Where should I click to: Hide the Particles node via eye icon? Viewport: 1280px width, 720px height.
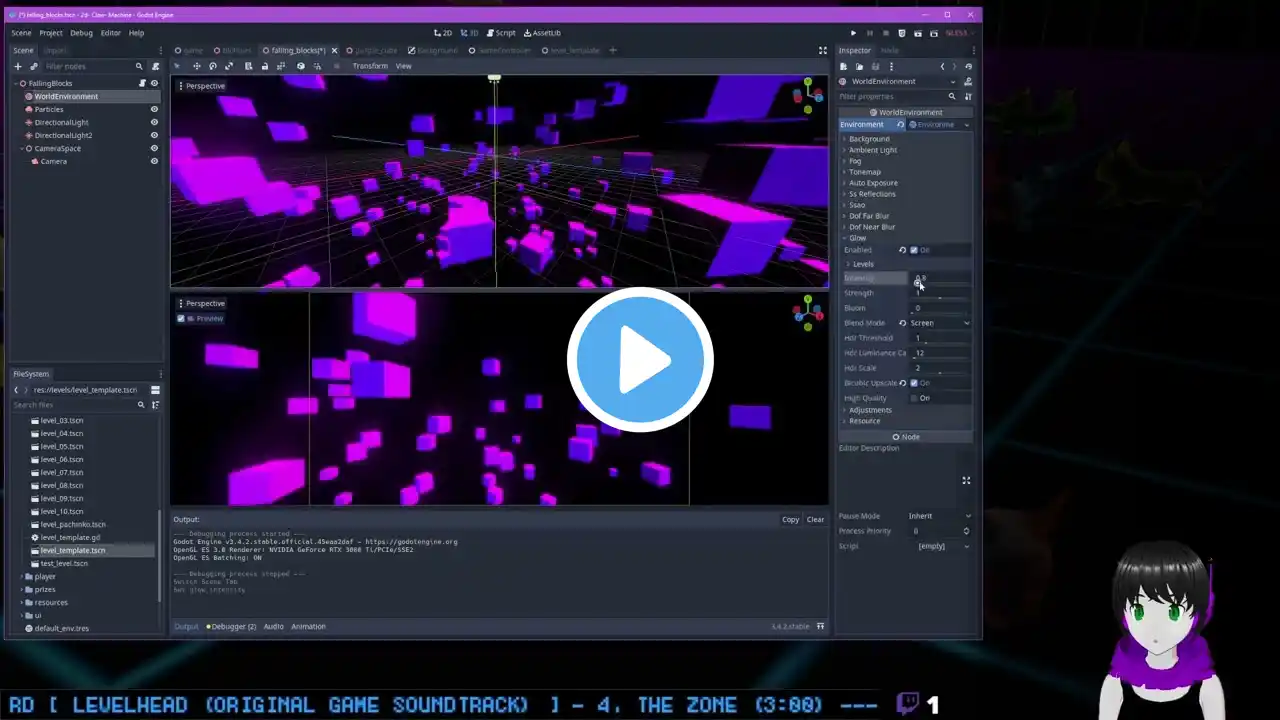(x=154, y=109)
